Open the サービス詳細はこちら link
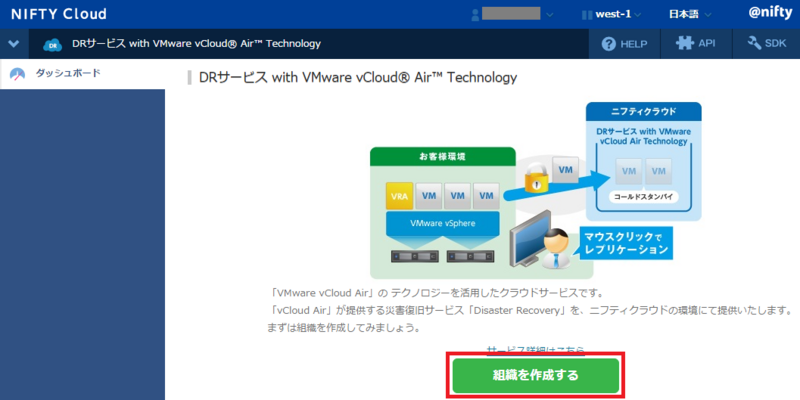This screenshot has width=800, height=400. 536,349
